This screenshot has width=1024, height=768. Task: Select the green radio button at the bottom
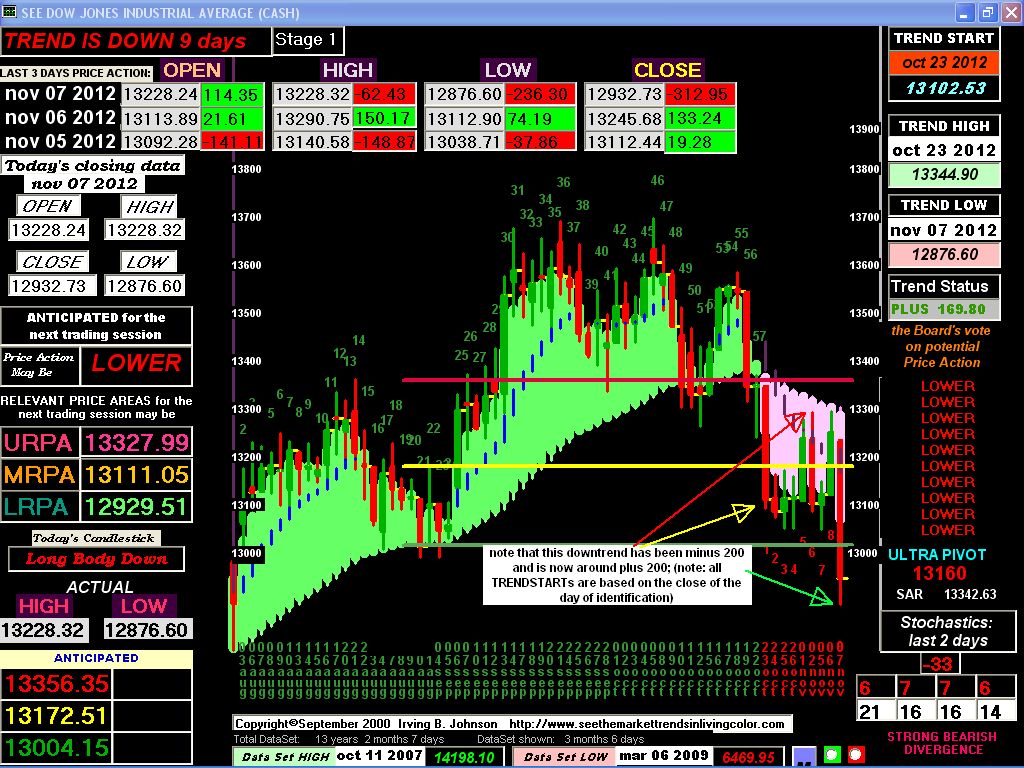pyautogui.click(x=831, y=755)
